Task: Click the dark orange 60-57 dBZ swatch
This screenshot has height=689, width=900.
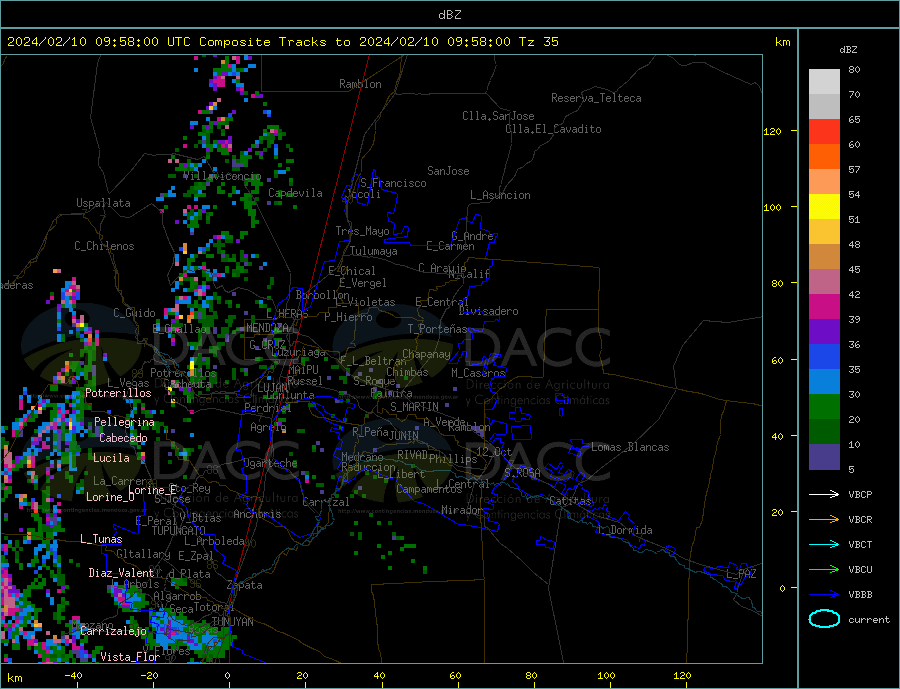Action: (x=824, y=157)
